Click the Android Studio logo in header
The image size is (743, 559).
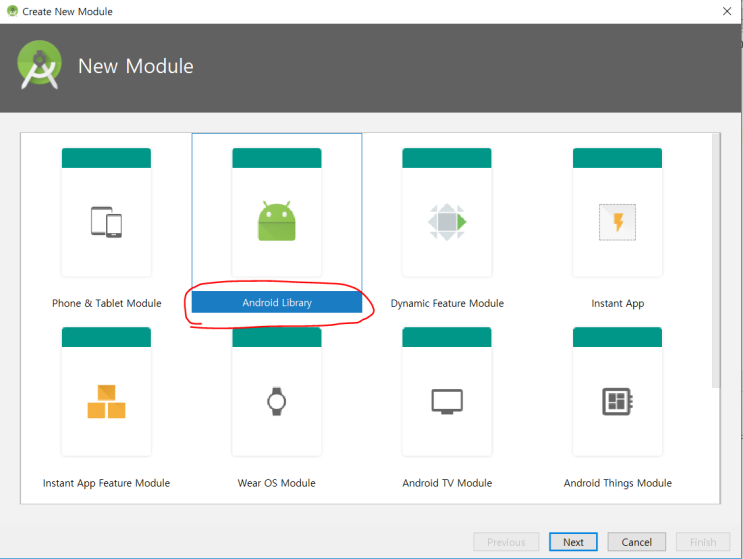tap(39, 65)
